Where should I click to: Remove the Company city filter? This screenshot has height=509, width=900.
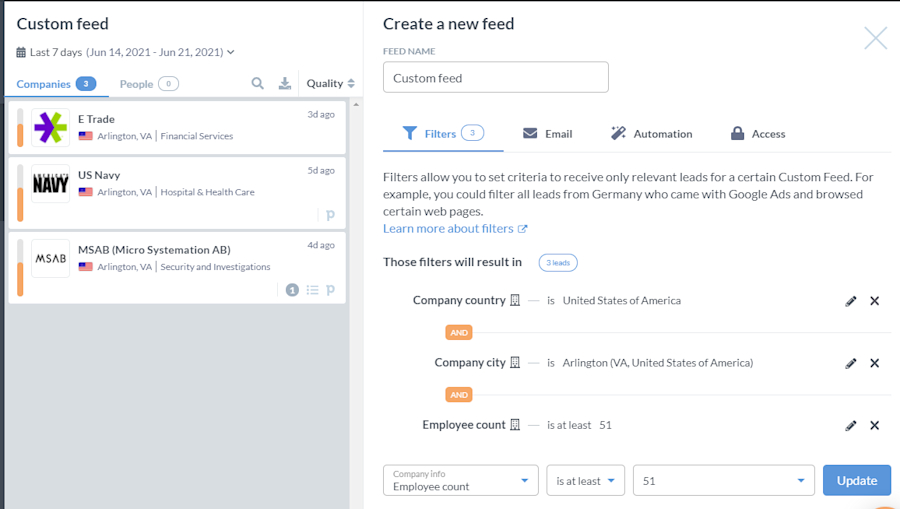(x=874, y=363)
